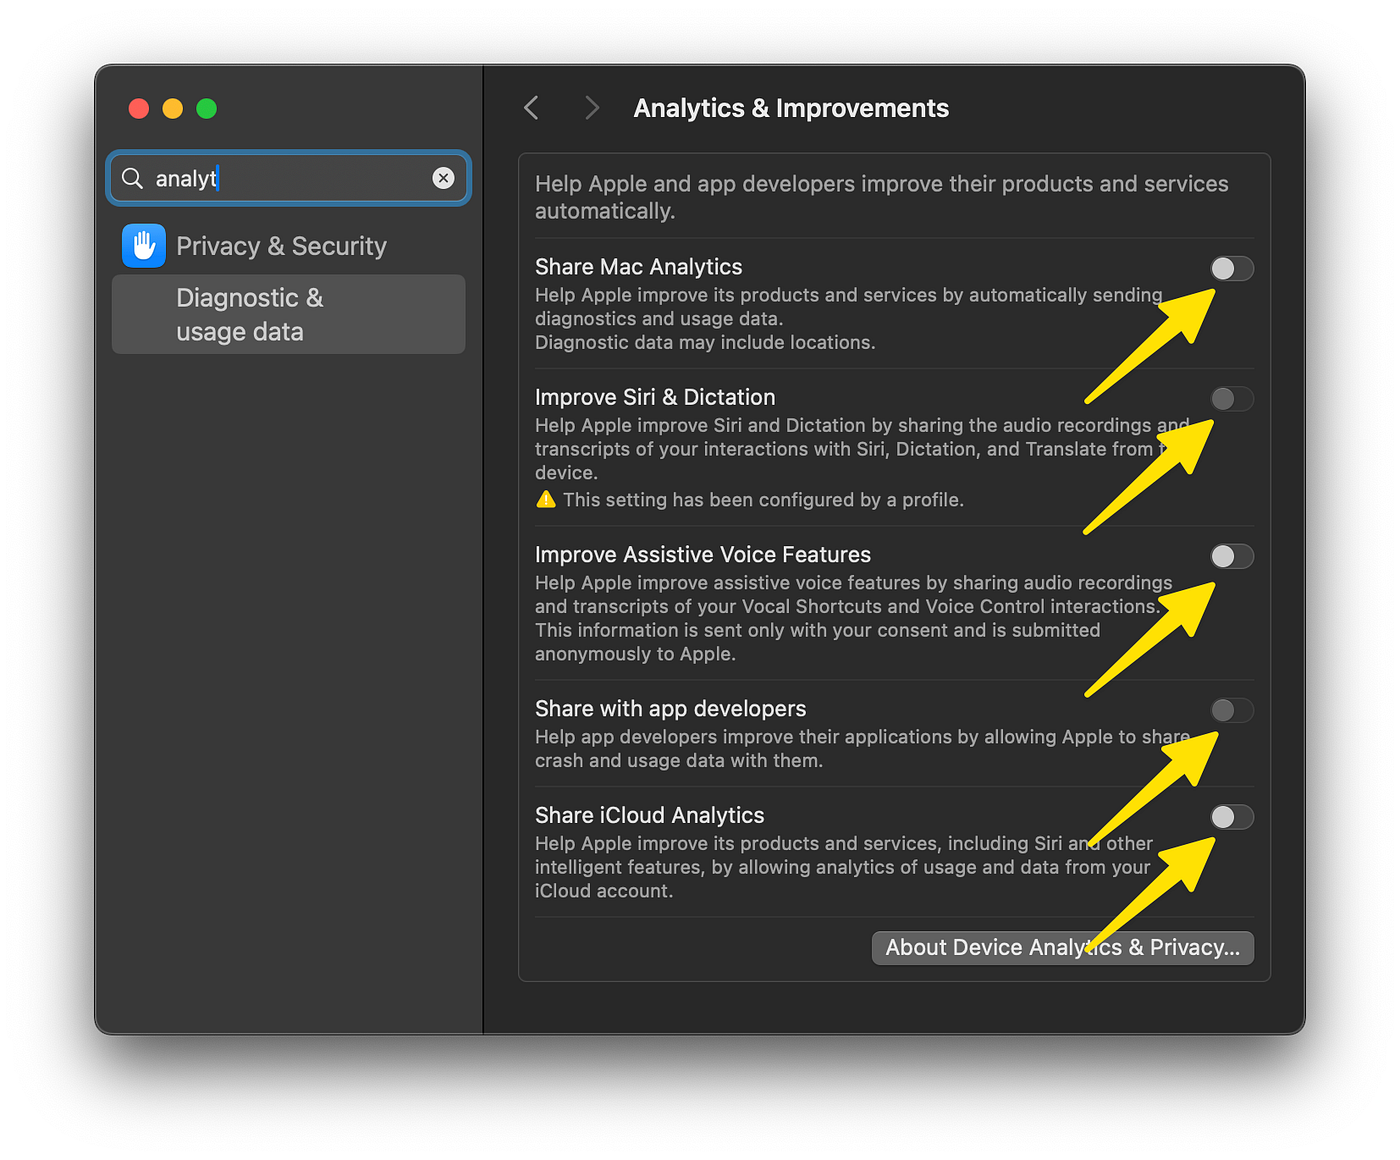Go back with the left chevron

pos(532,108)
